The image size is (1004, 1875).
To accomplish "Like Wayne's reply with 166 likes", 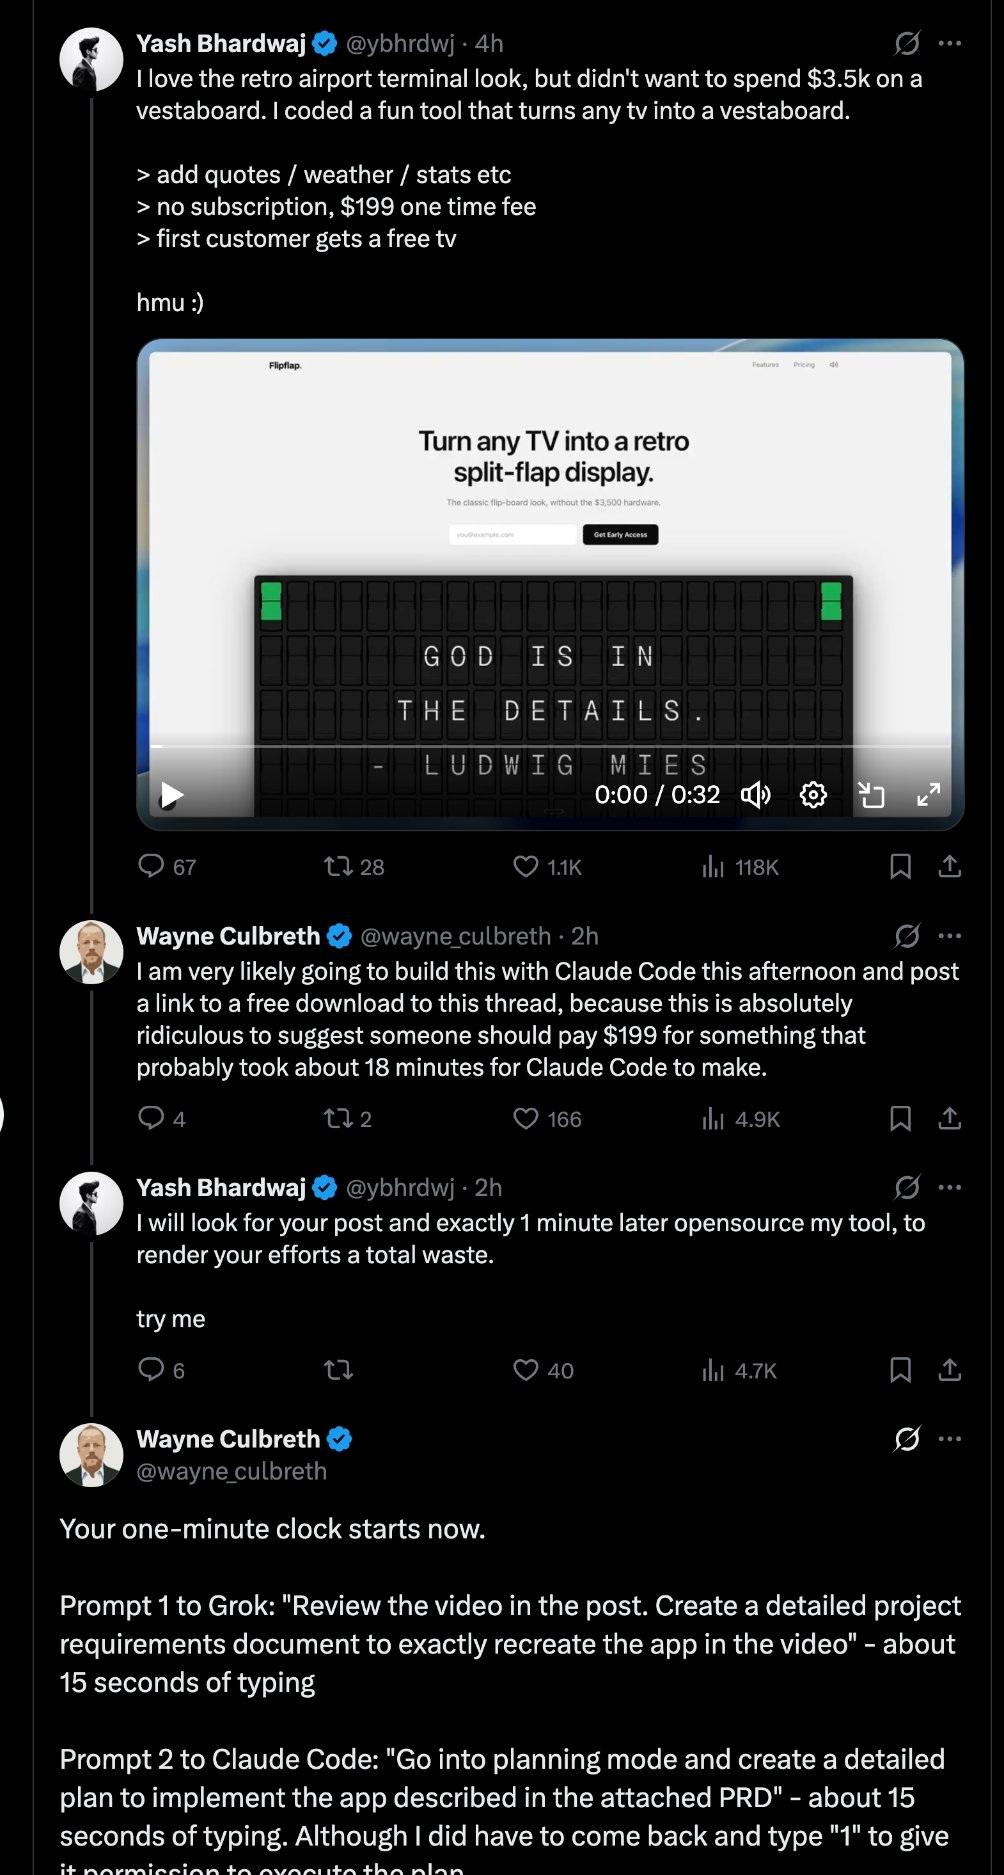I will (x=526, y=1118).
